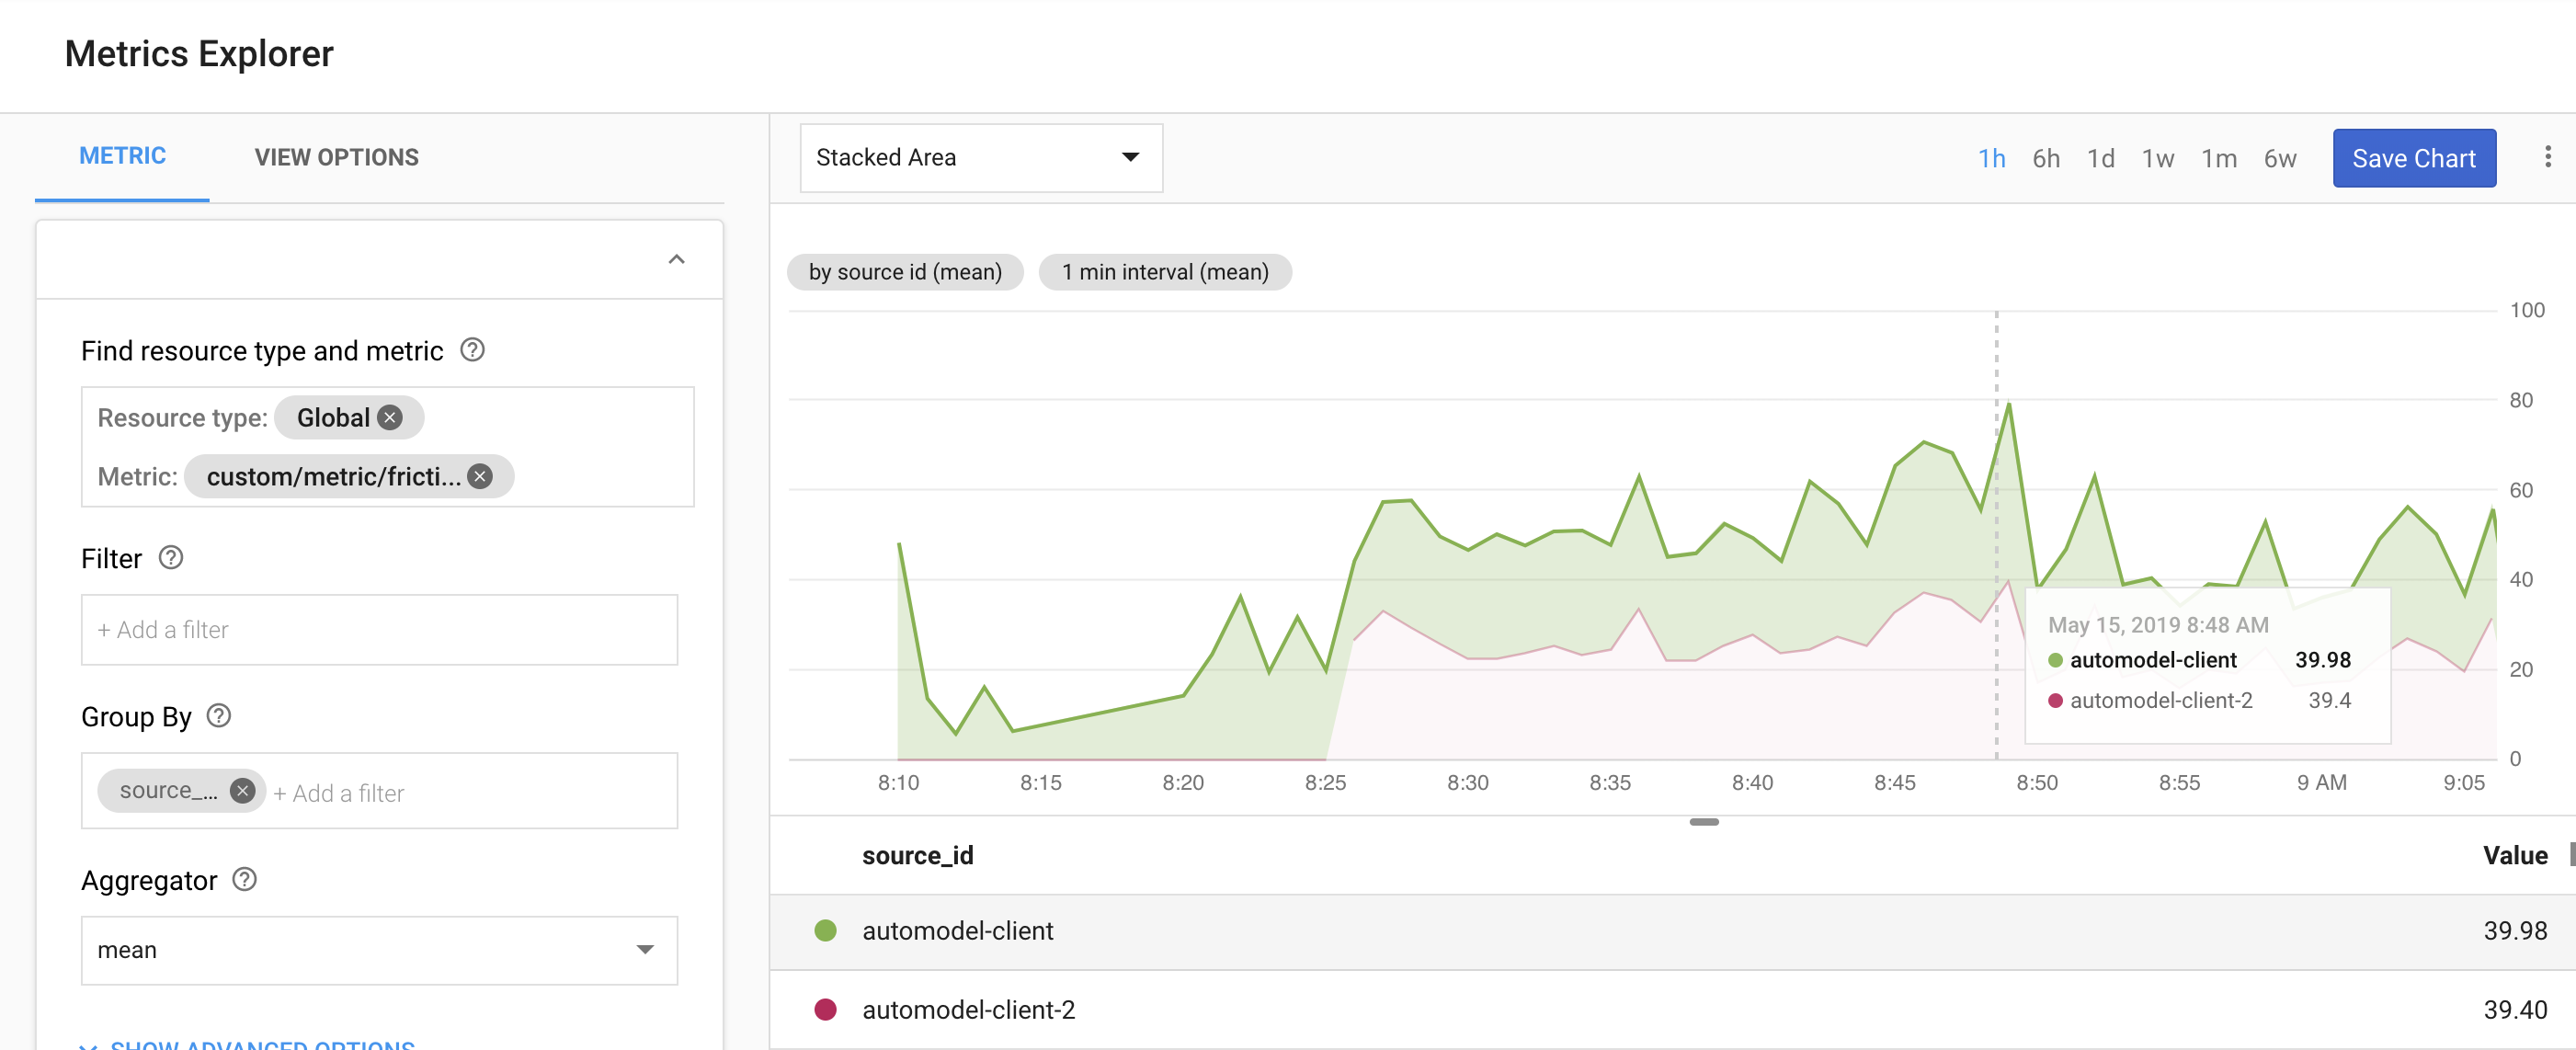This screenshot has height=1050, width=2576.
Task: Select the Metric tab
Action: 122,156
